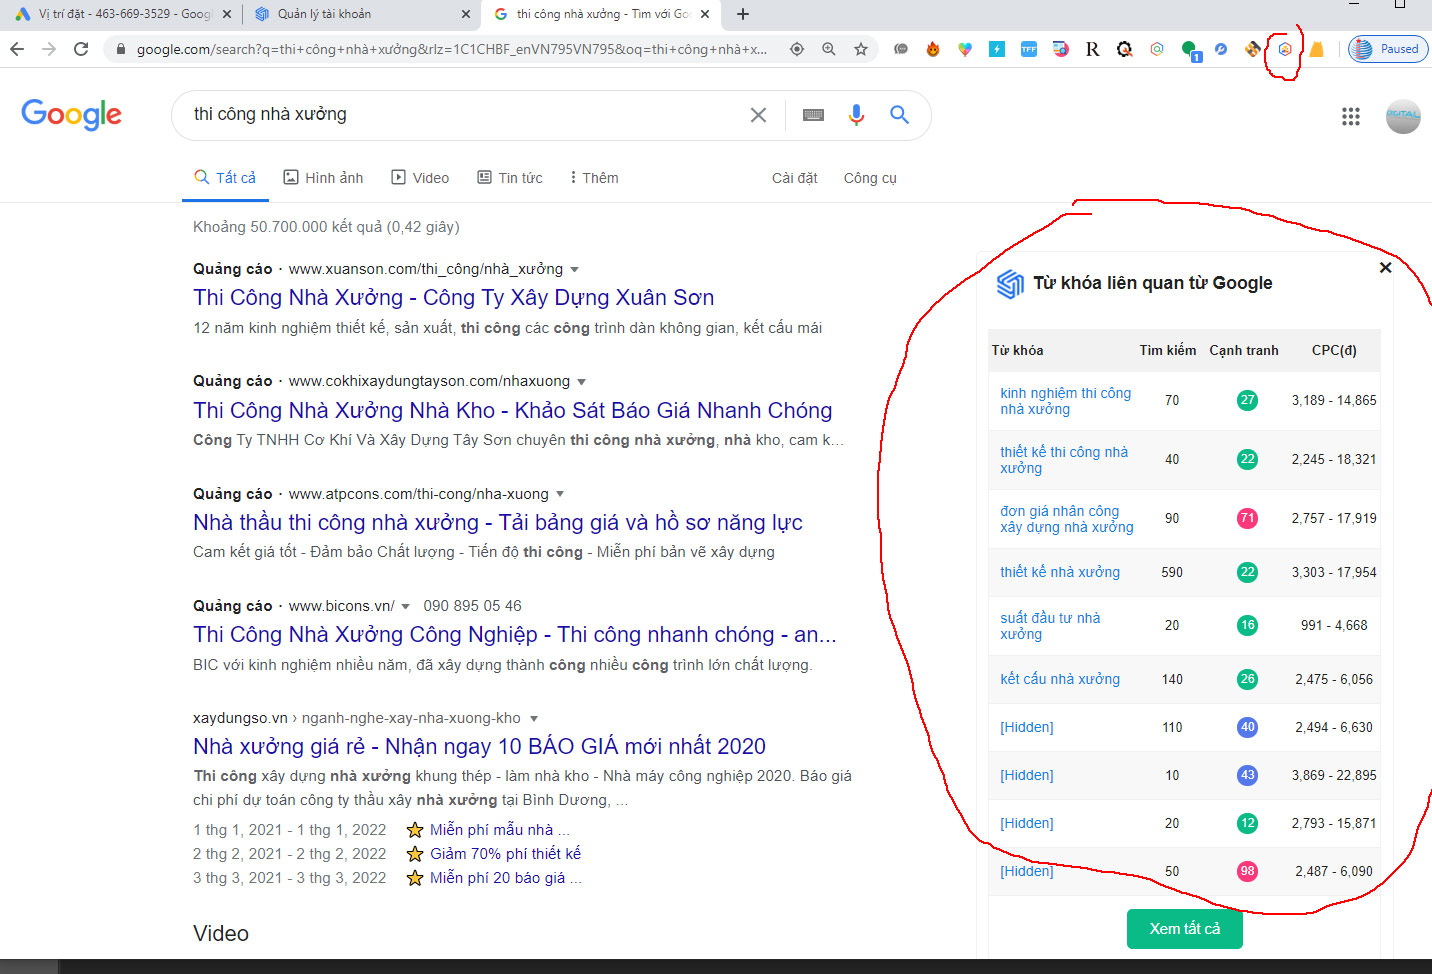This screenshot has height=974, width=1432.
Task: Close the related keywords panel
Action: pyautogui.click(x=1385, y=267)
